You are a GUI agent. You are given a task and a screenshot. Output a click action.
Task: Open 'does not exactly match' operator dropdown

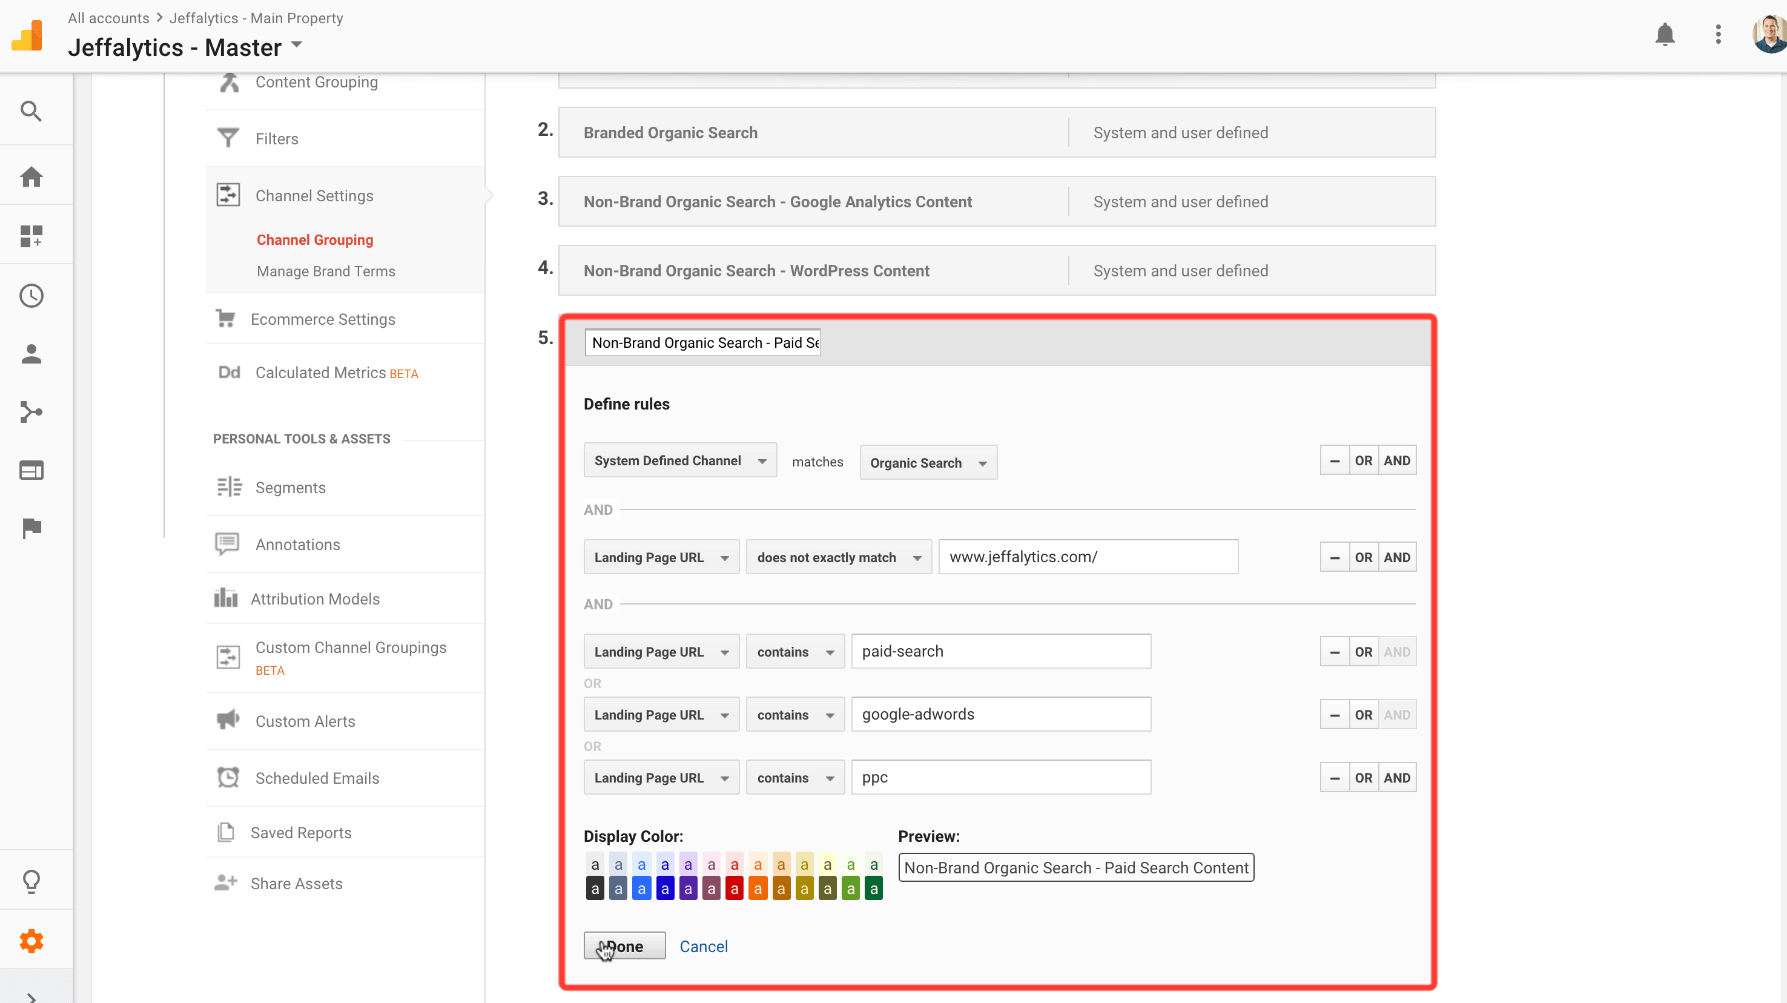pyautogui.click(x=839, y=558)
